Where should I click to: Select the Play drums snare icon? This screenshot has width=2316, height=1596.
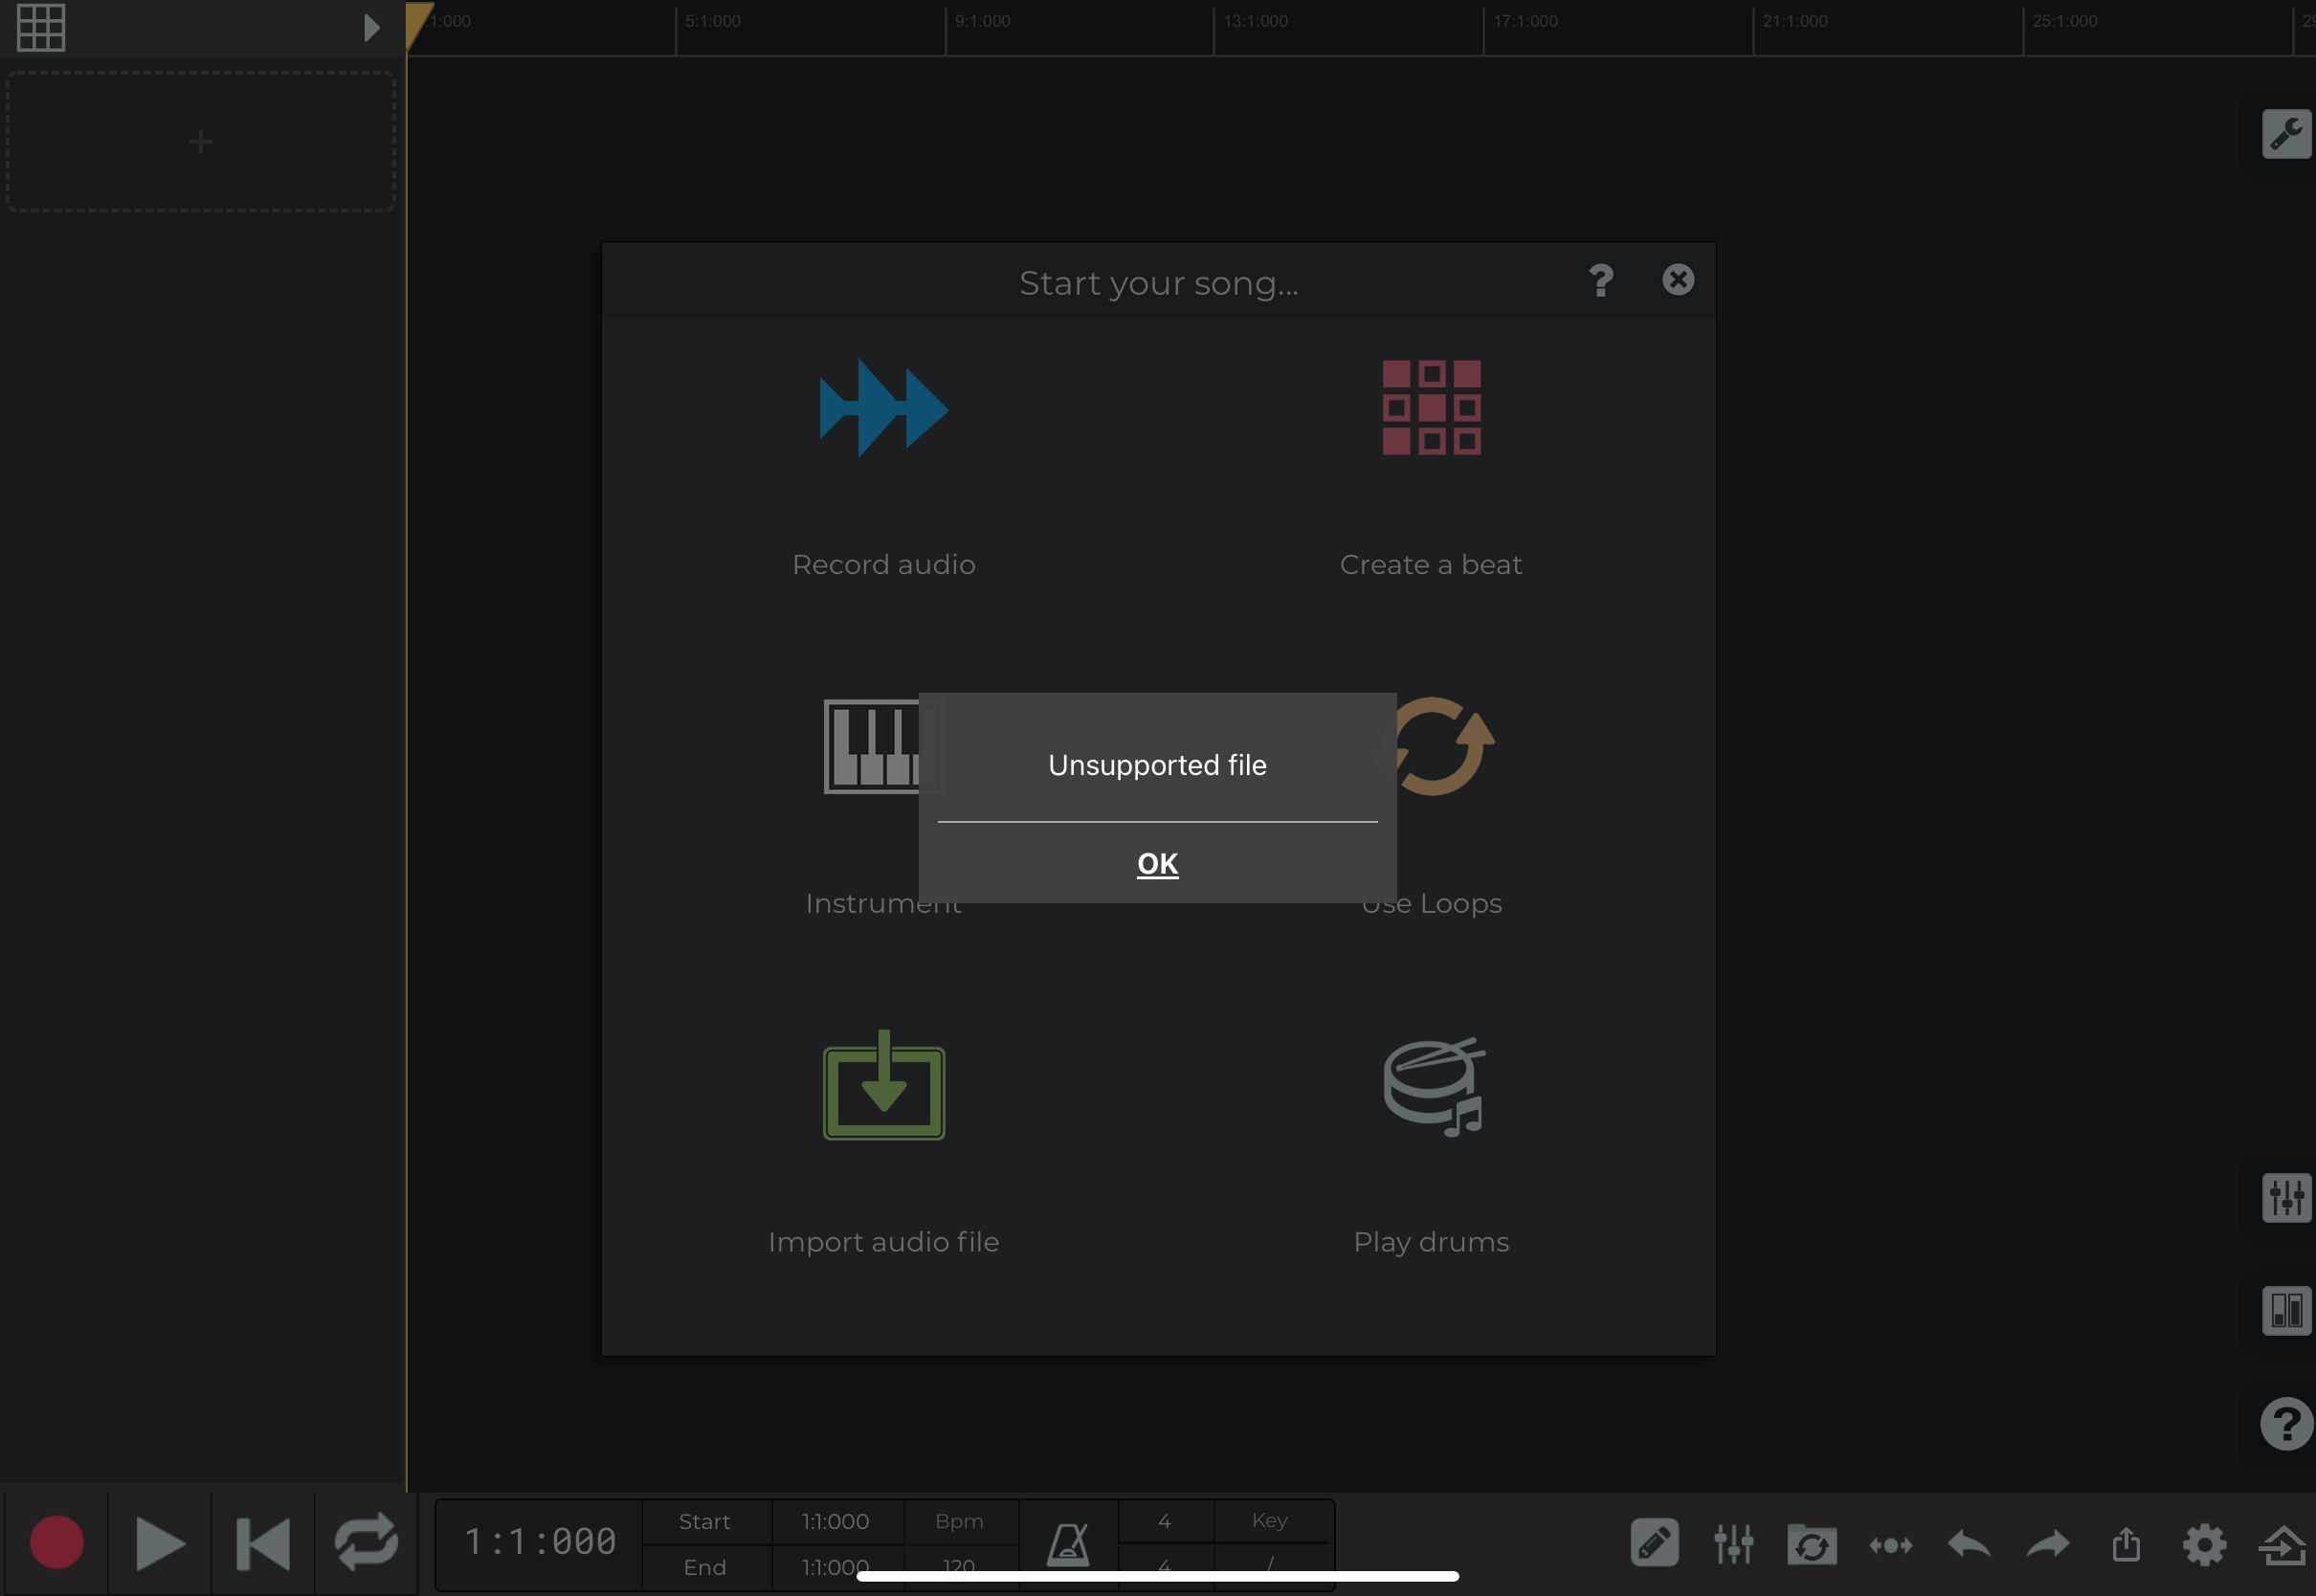coord(1433,1088)
